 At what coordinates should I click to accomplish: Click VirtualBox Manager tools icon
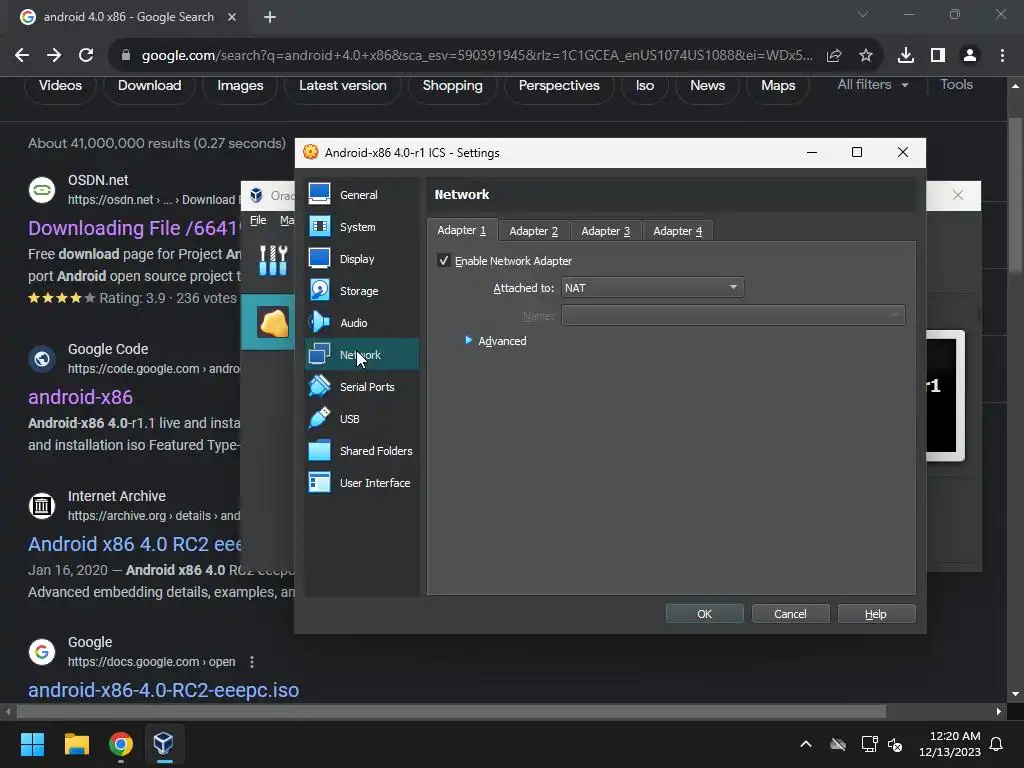click(273, 260)
